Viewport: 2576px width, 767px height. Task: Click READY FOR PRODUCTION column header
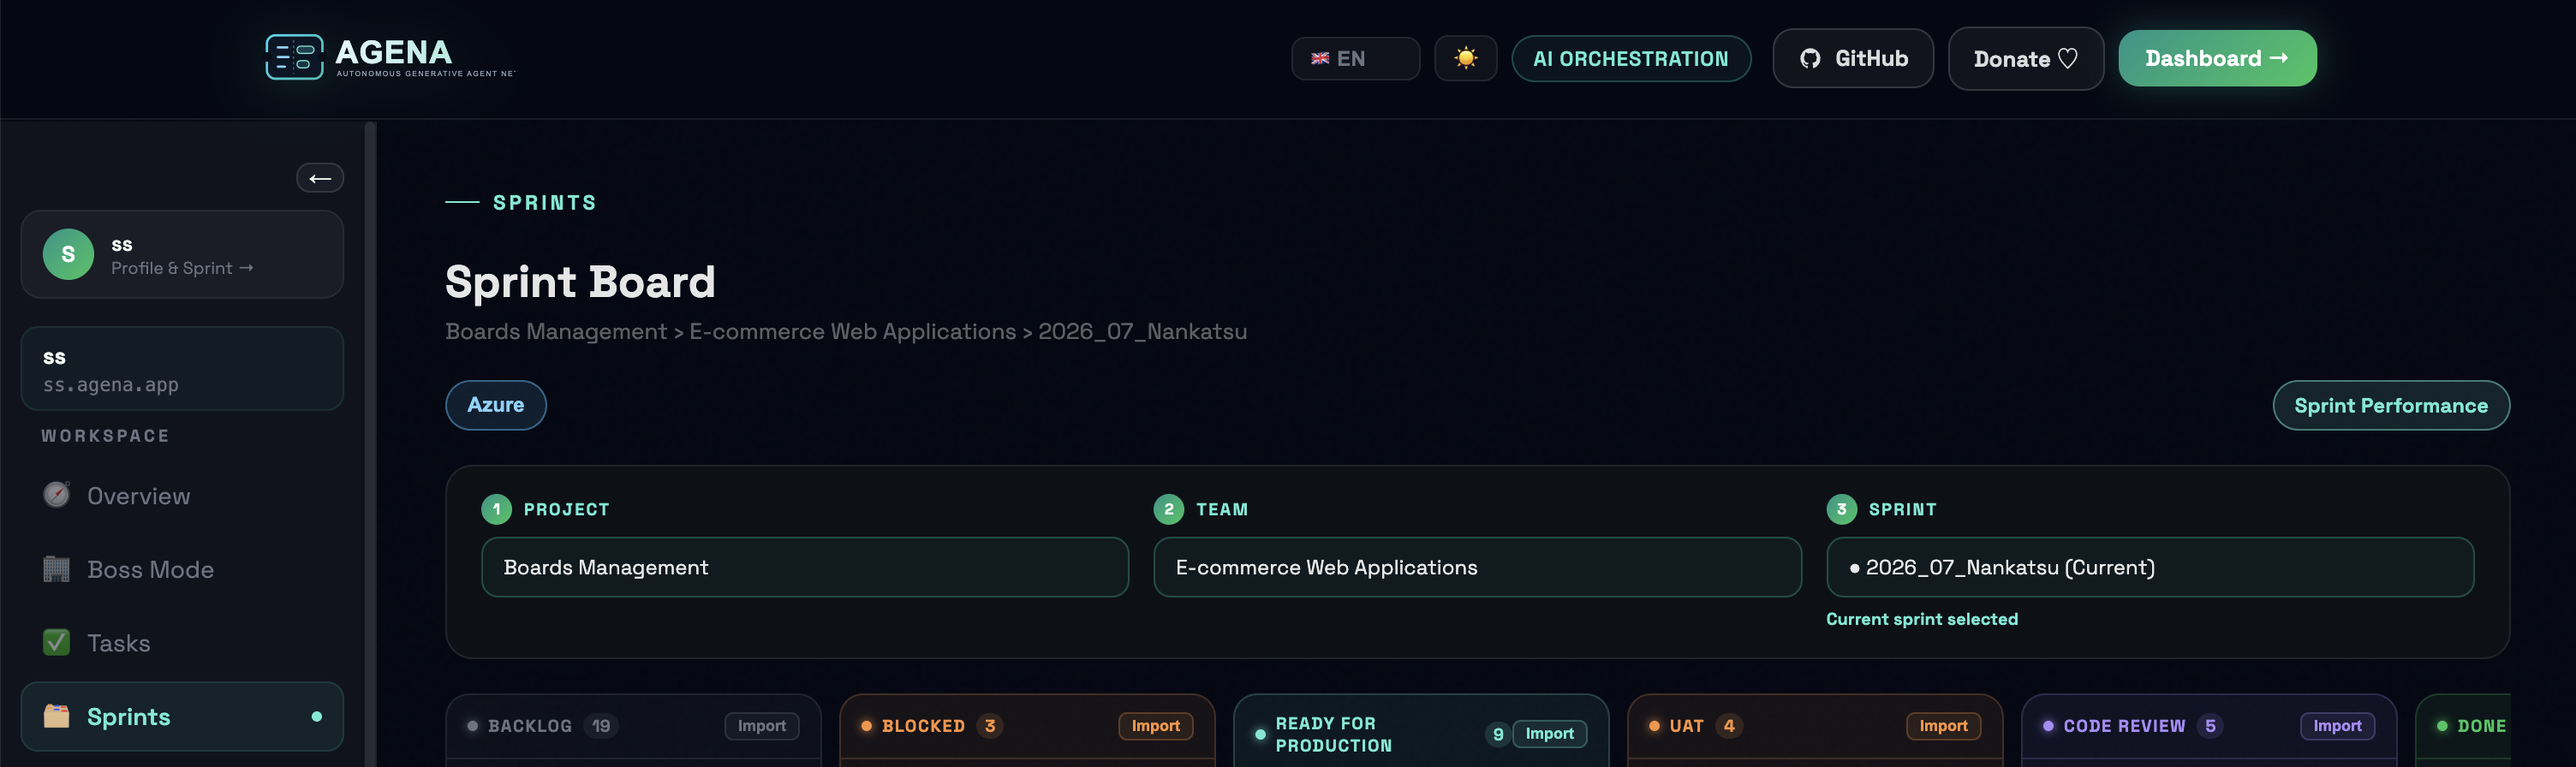[x=1334, y=734]
